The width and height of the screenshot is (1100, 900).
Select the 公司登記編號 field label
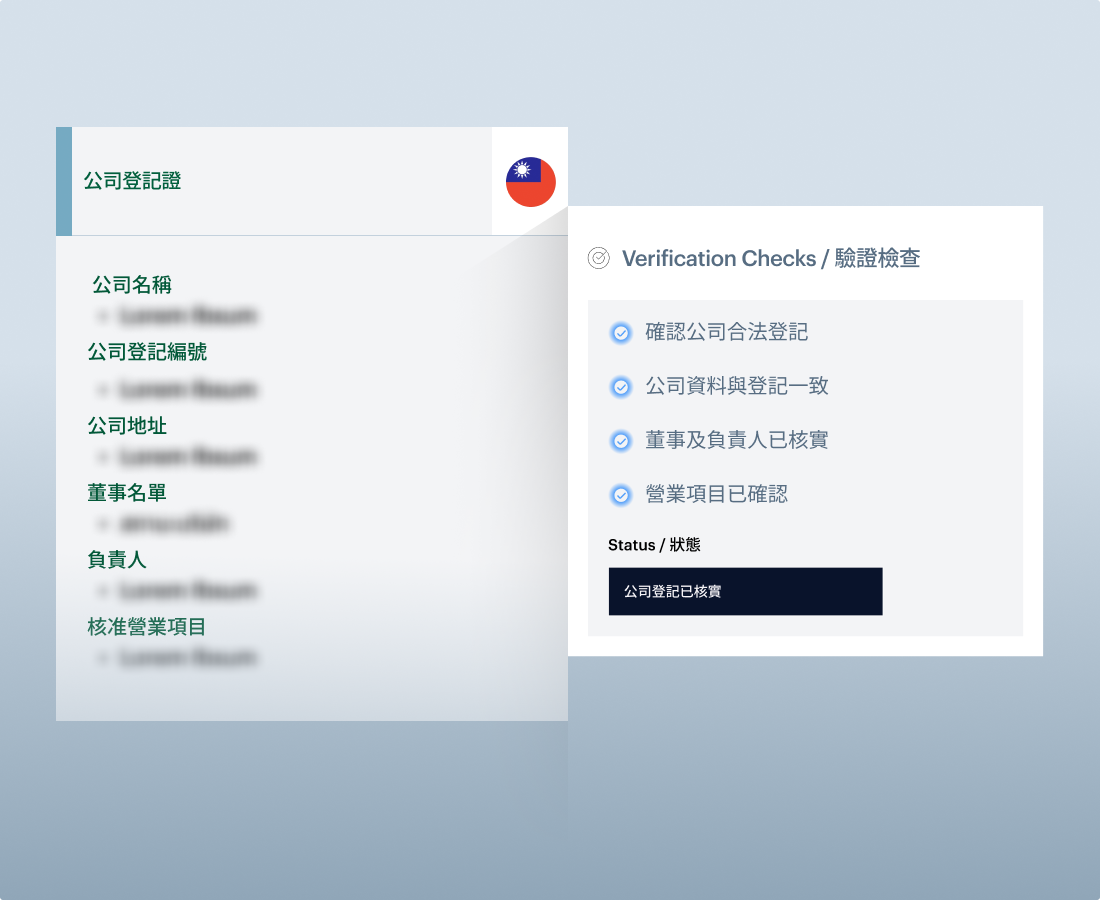(147, 352)
